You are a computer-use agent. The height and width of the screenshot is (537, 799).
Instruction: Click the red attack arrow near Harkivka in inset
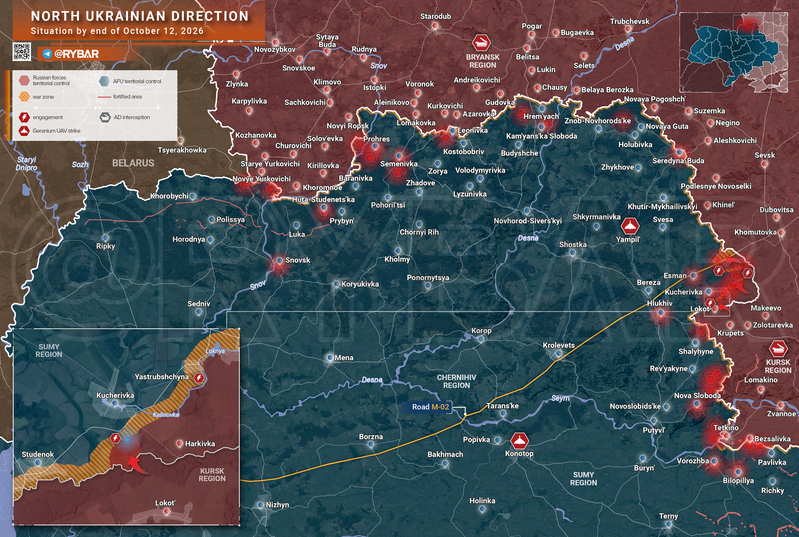pyautogui.click(x=136, y=465)
